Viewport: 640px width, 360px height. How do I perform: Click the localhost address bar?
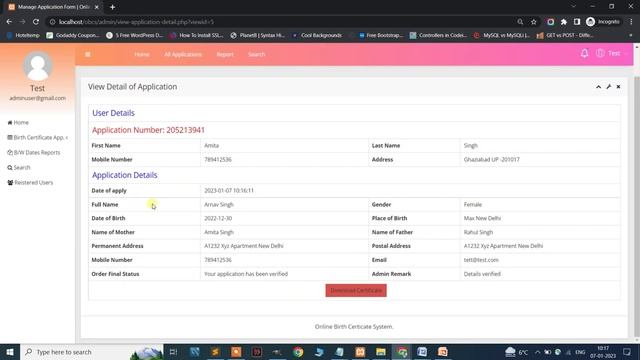pyautogui.click(x=282, y=22)
